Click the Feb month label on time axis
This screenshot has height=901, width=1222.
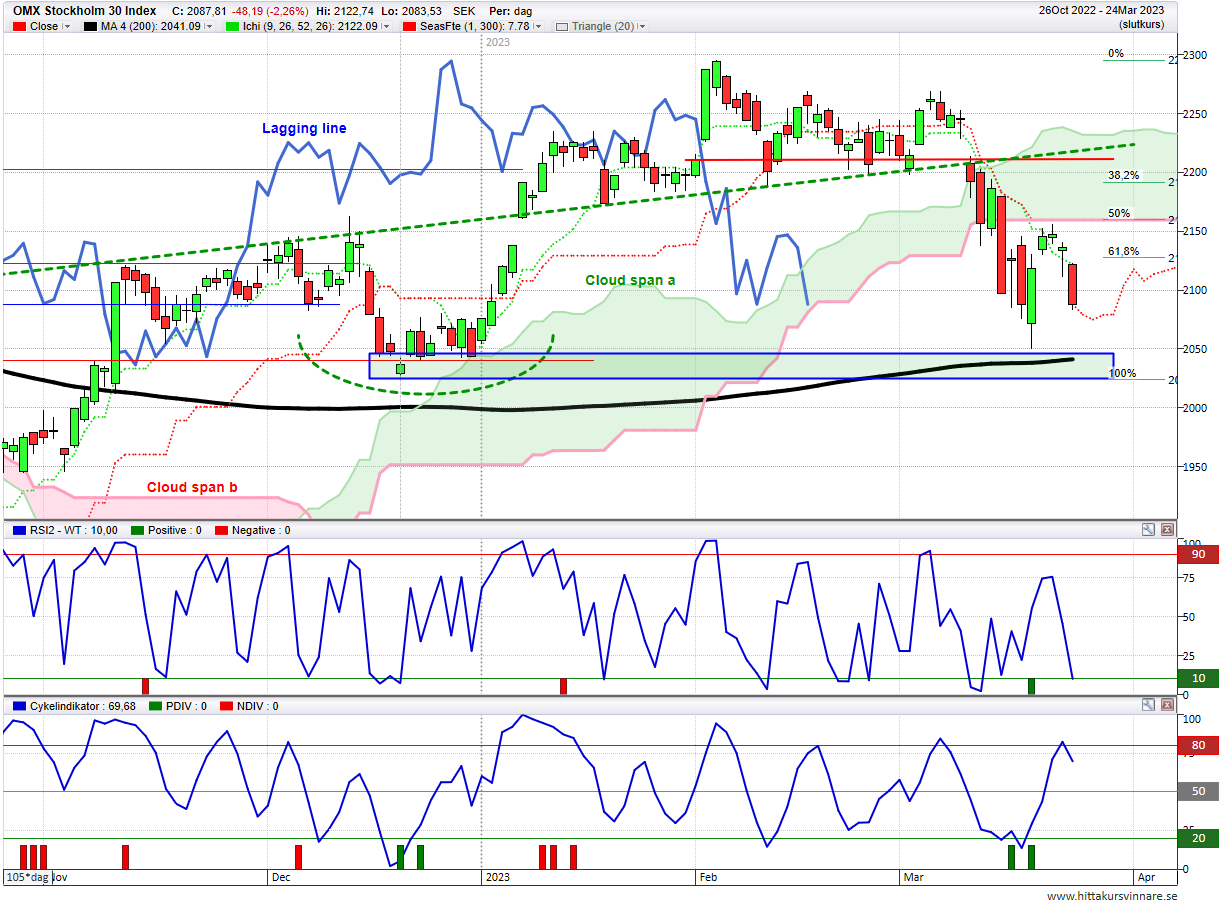point(707,877)
